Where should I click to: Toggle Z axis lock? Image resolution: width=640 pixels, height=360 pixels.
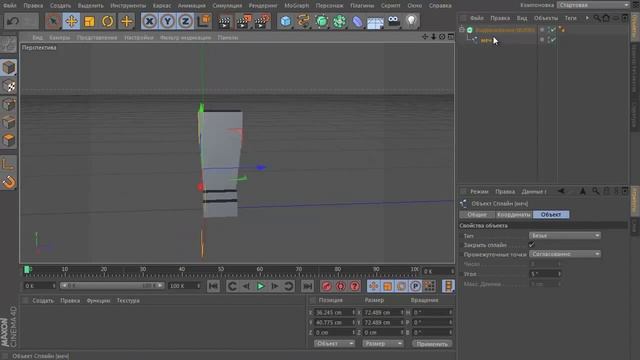tap(185, 21)
